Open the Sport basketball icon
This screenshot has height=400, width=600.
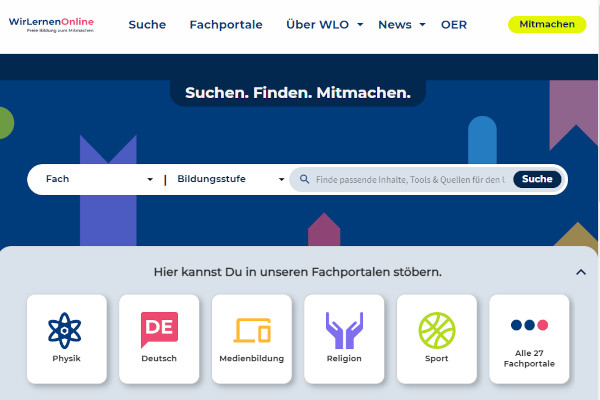coord(437,330)
